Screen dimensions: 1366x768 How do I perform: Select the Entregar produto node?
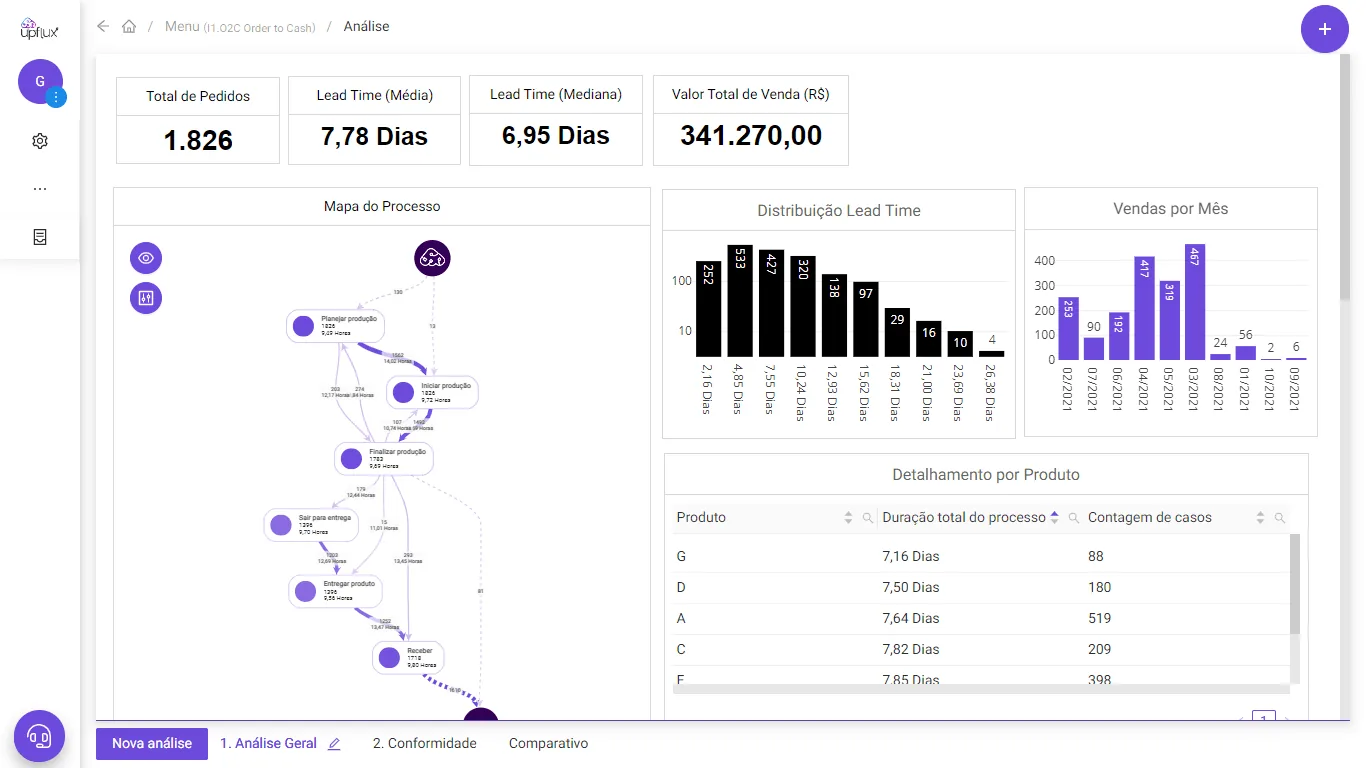coord(336,591)
